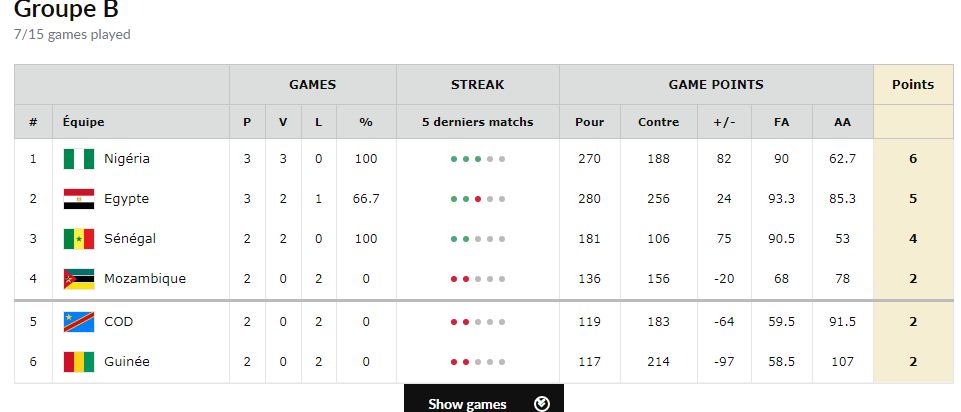Click the COD flag icon
Viewport: 961px width, 412px height.
pyautogui.click(x=78, y=322)
